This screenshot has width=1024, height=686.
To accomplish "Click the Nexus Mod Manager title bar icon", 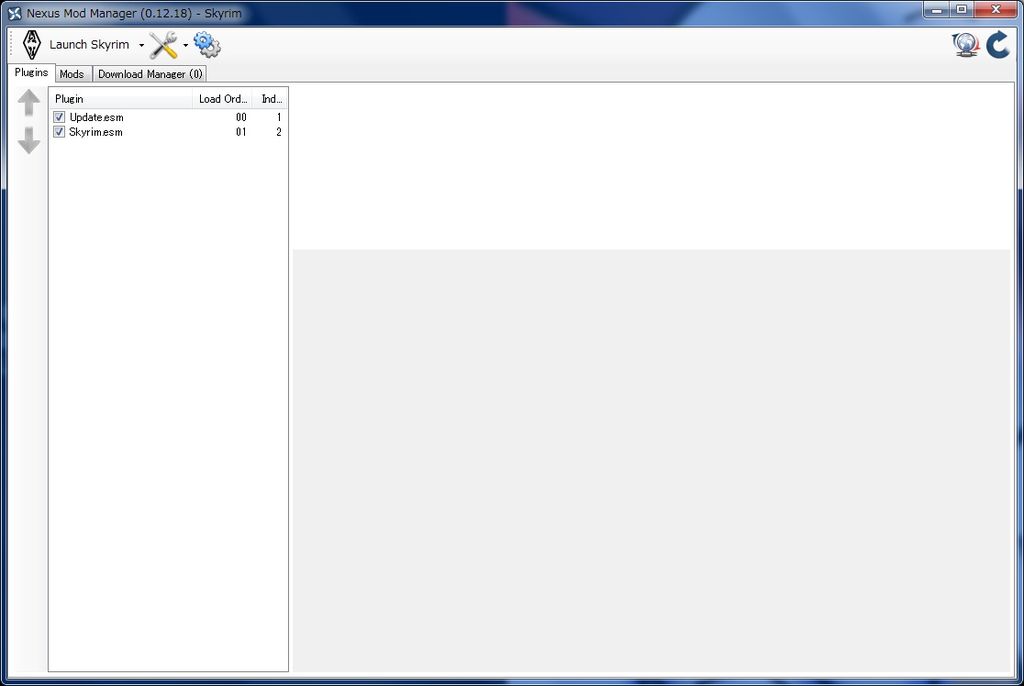I will pos(14,13).
